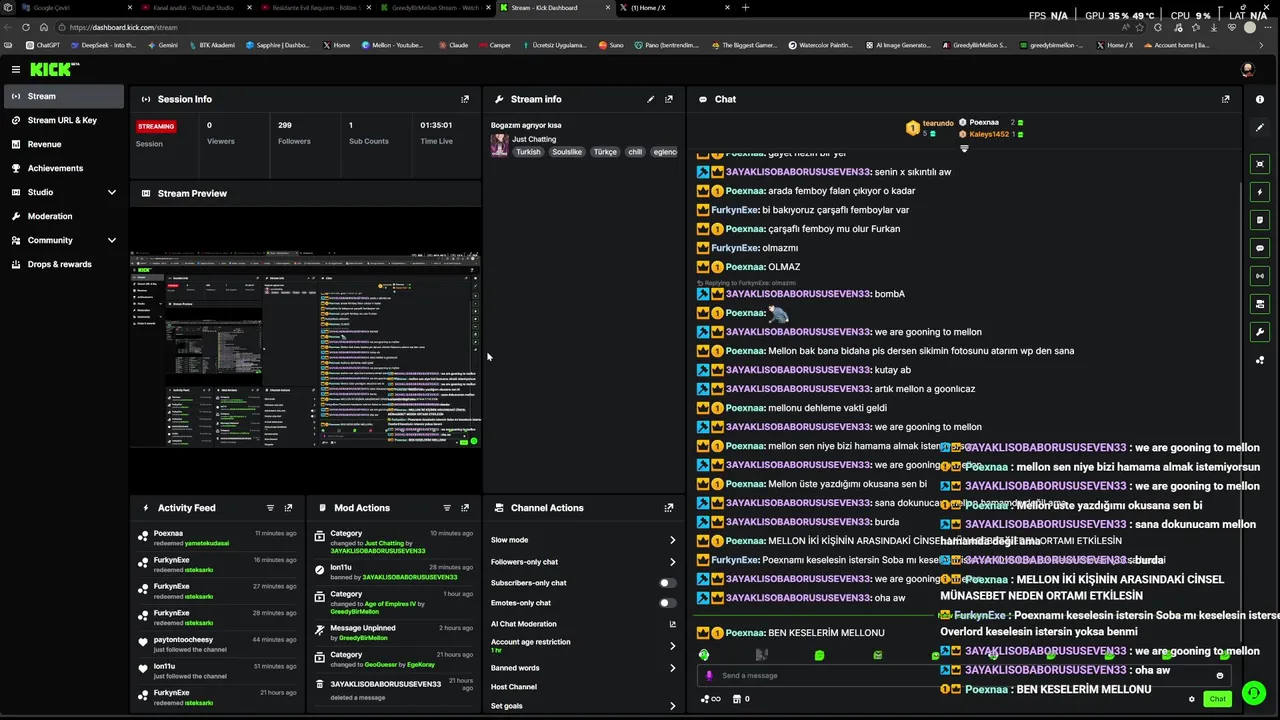Click the green headset support button
This screenshot has height=720, width=1280.
point(1253,693)
